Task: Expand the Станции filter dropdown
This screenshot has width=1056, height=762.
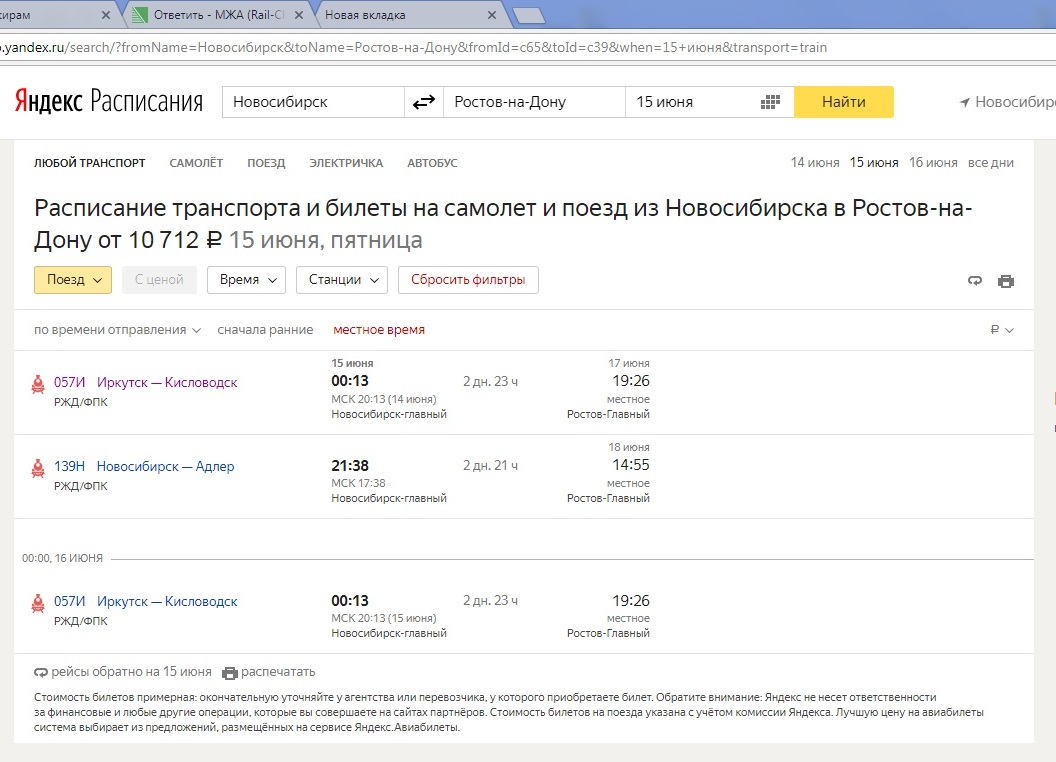Action: pyautogui.click(x=342, y=280)
